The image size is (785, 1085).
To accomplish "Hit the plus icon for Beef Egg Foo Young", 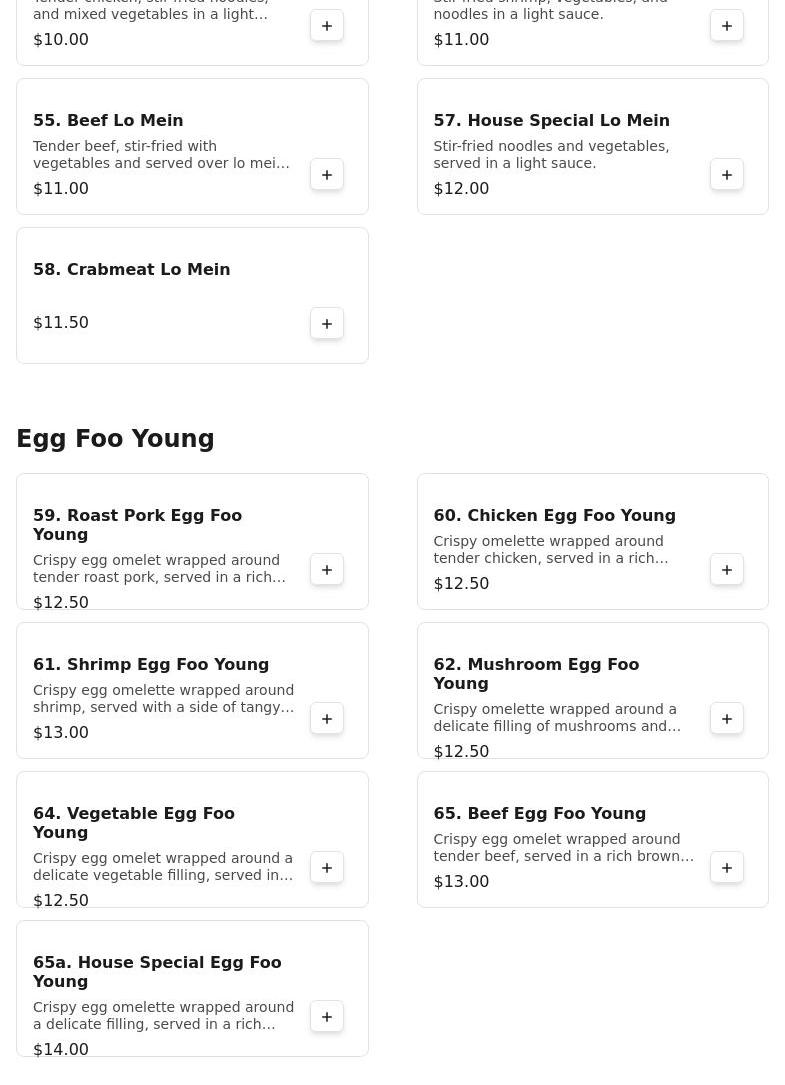I will [x=727, y=868].
